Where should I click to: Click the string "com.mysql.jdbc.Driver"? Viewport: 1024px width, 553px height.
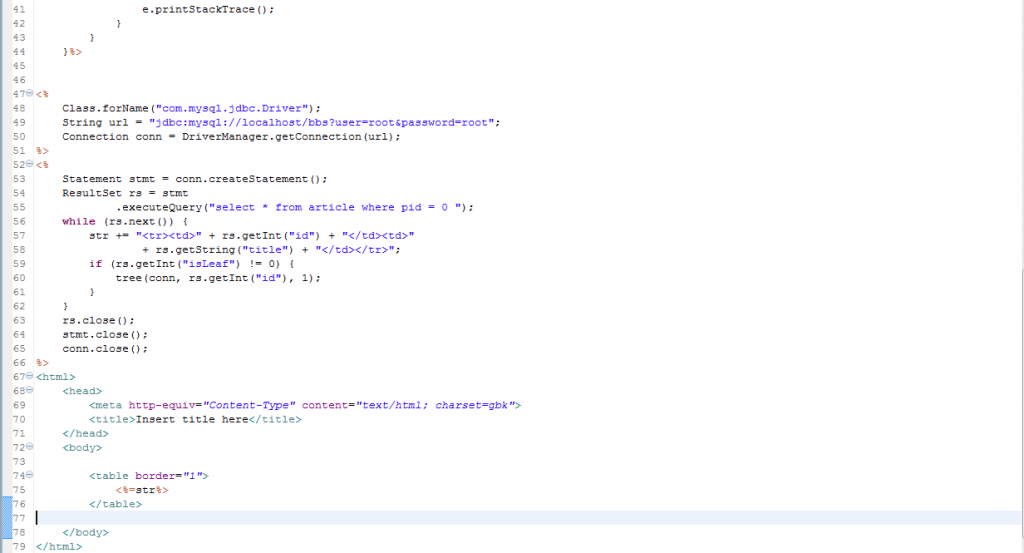(x=231, y=108)
